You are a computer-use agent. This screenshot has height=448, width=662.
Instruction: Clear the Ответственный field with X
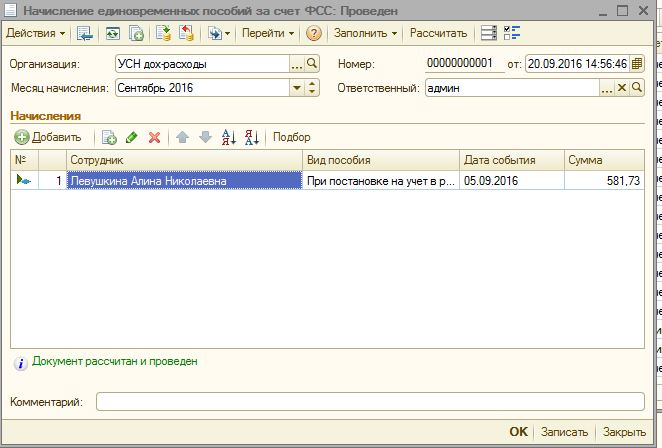tap(621, 88)
